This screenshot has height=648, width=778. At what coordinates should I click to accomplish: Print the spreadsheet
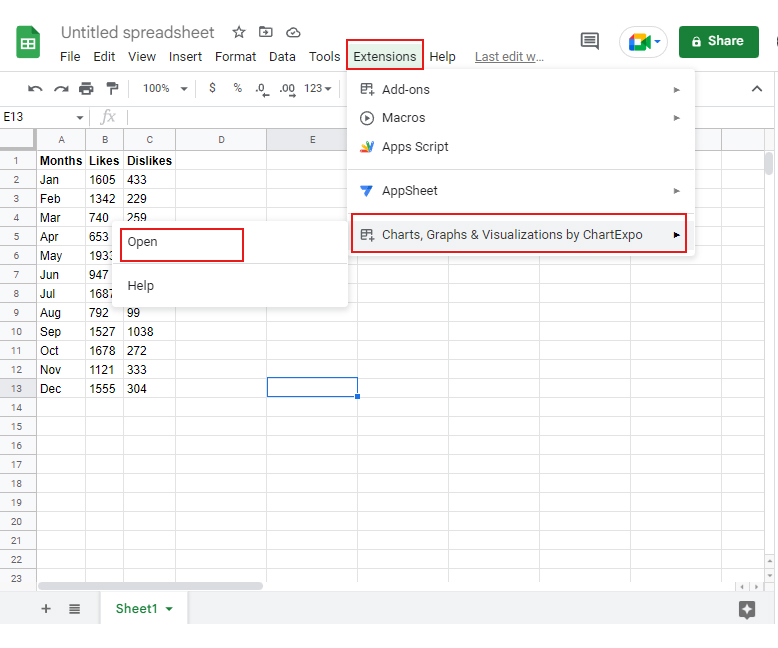pyautogui.click(x=86, y=89)
